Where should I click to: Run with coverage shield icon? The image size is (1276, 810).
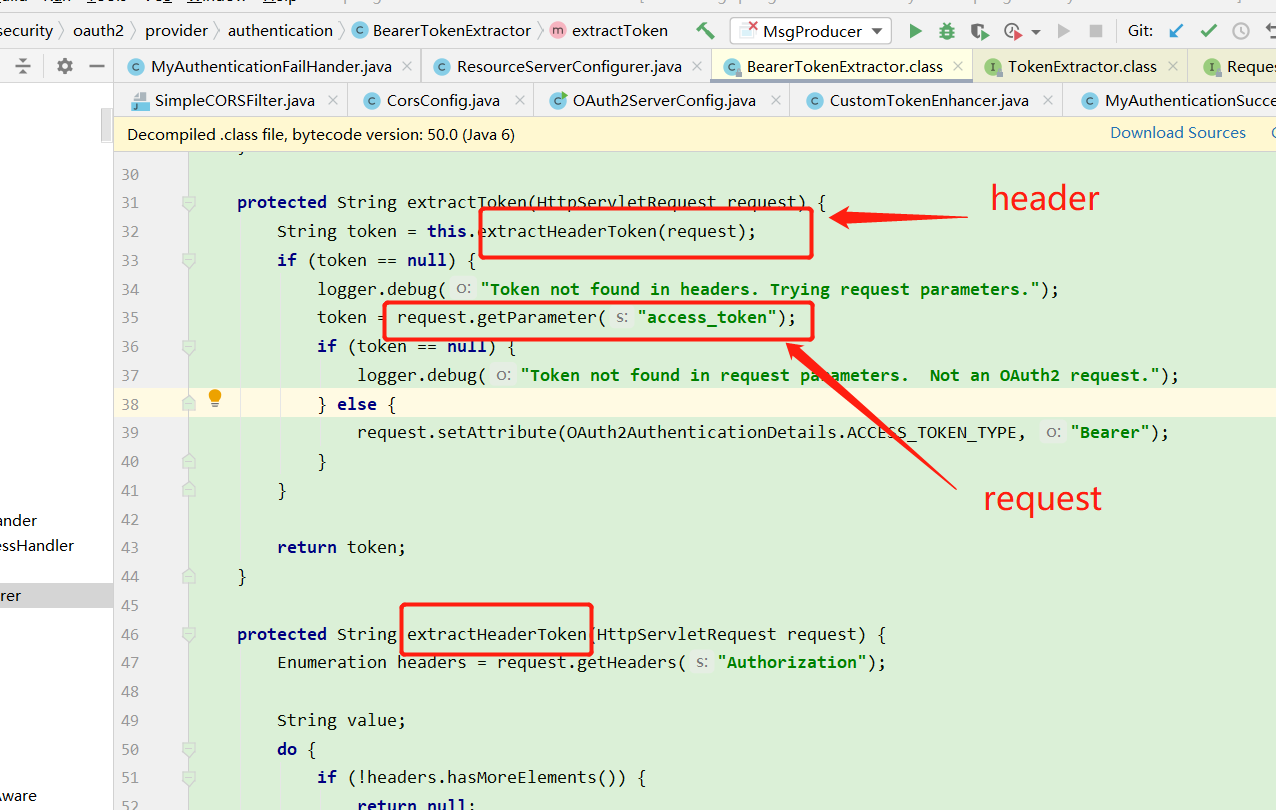tap(979, 31)
